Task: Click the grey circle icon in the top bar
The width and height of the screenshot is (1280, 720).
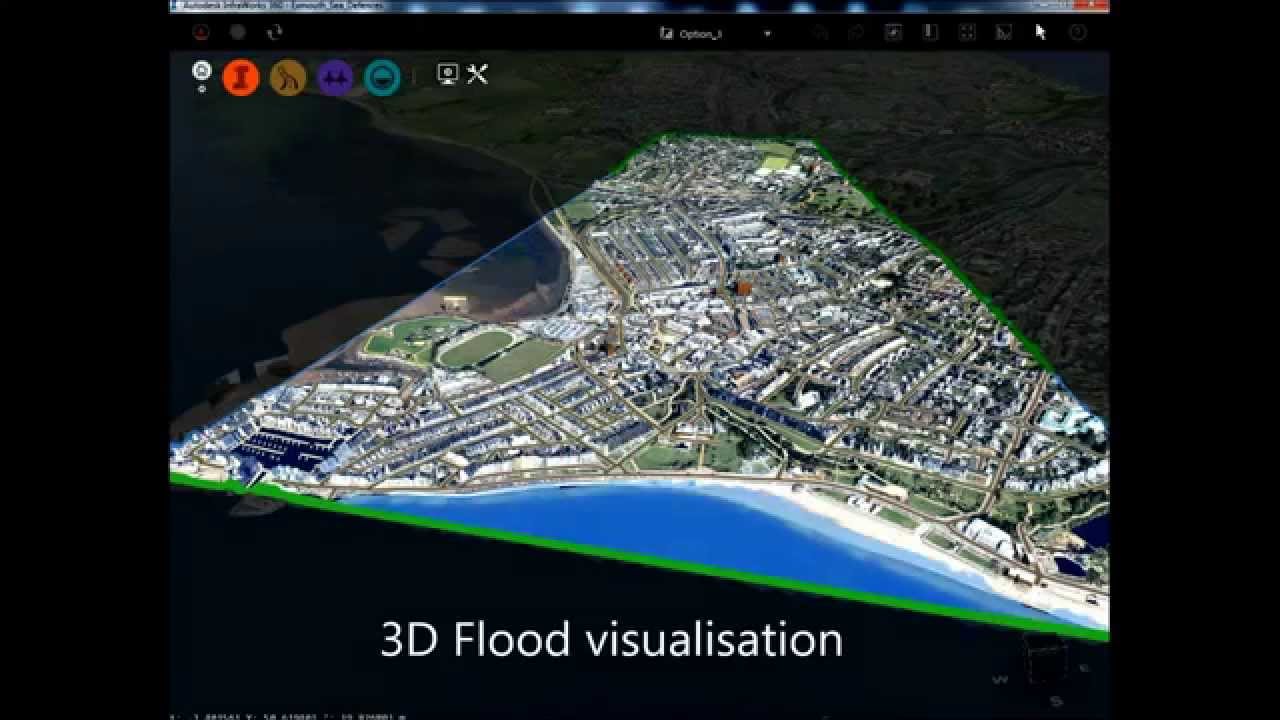Action: 238,32
